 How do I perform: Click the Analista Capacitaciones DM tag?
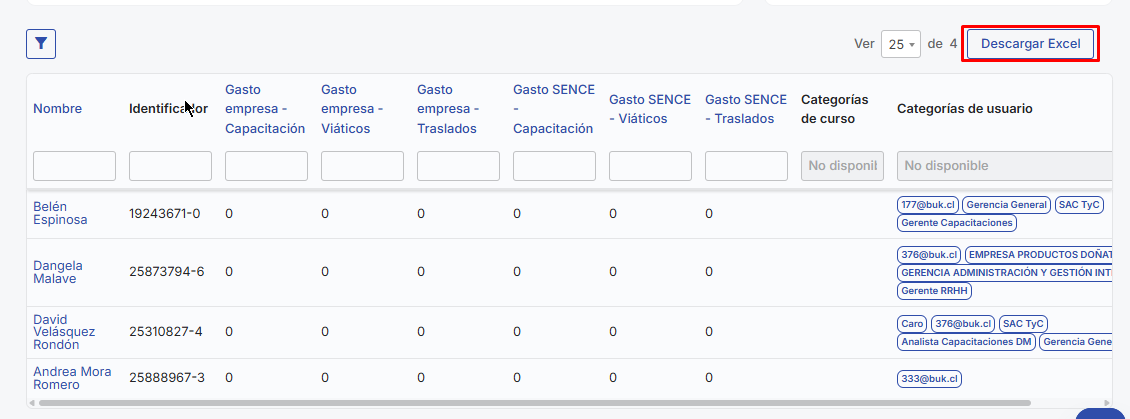point(966,342)
